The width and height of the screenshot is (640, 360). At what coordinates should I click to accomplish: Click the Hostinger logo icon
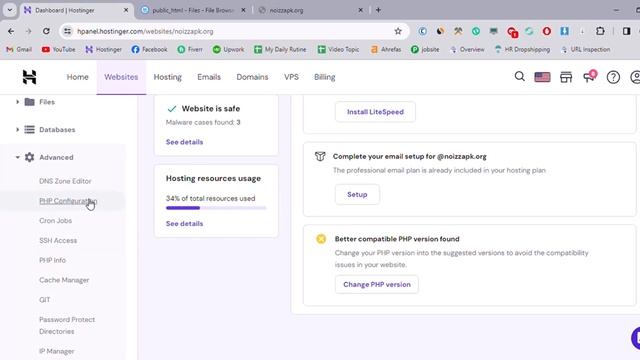tap(29, 77)
